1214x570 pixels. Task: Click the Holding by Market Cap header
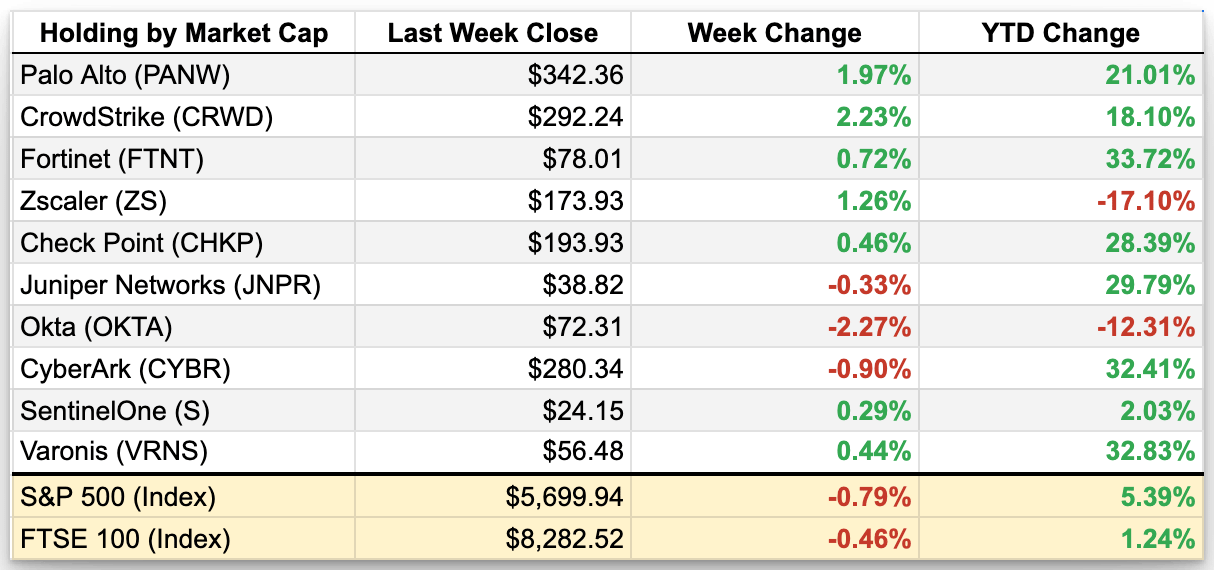(184, 33)
